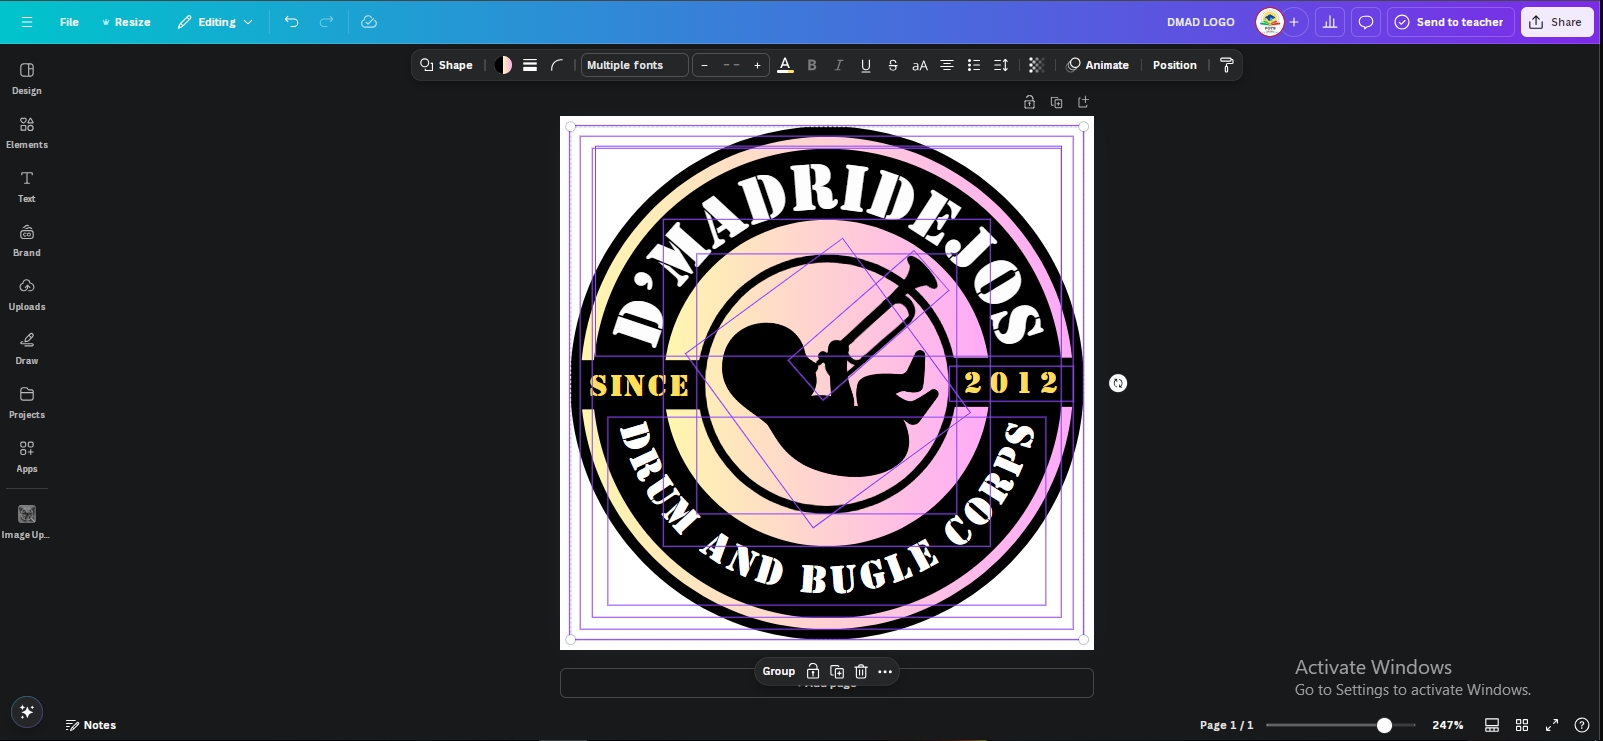Open the Position panel

coord(1174,65)
